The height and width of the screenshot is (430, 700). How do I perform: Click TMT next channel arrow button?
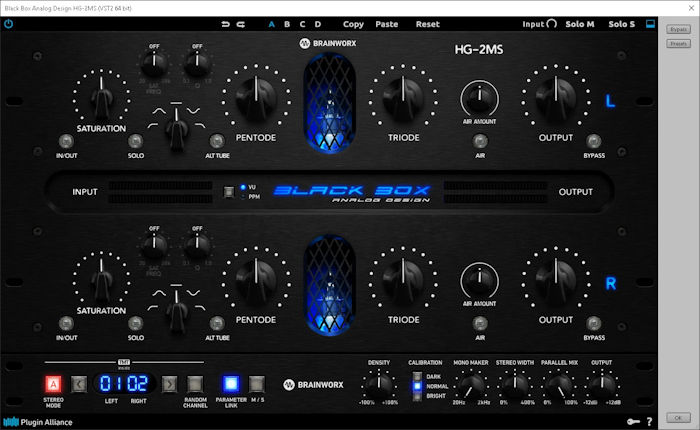point(169,384)
